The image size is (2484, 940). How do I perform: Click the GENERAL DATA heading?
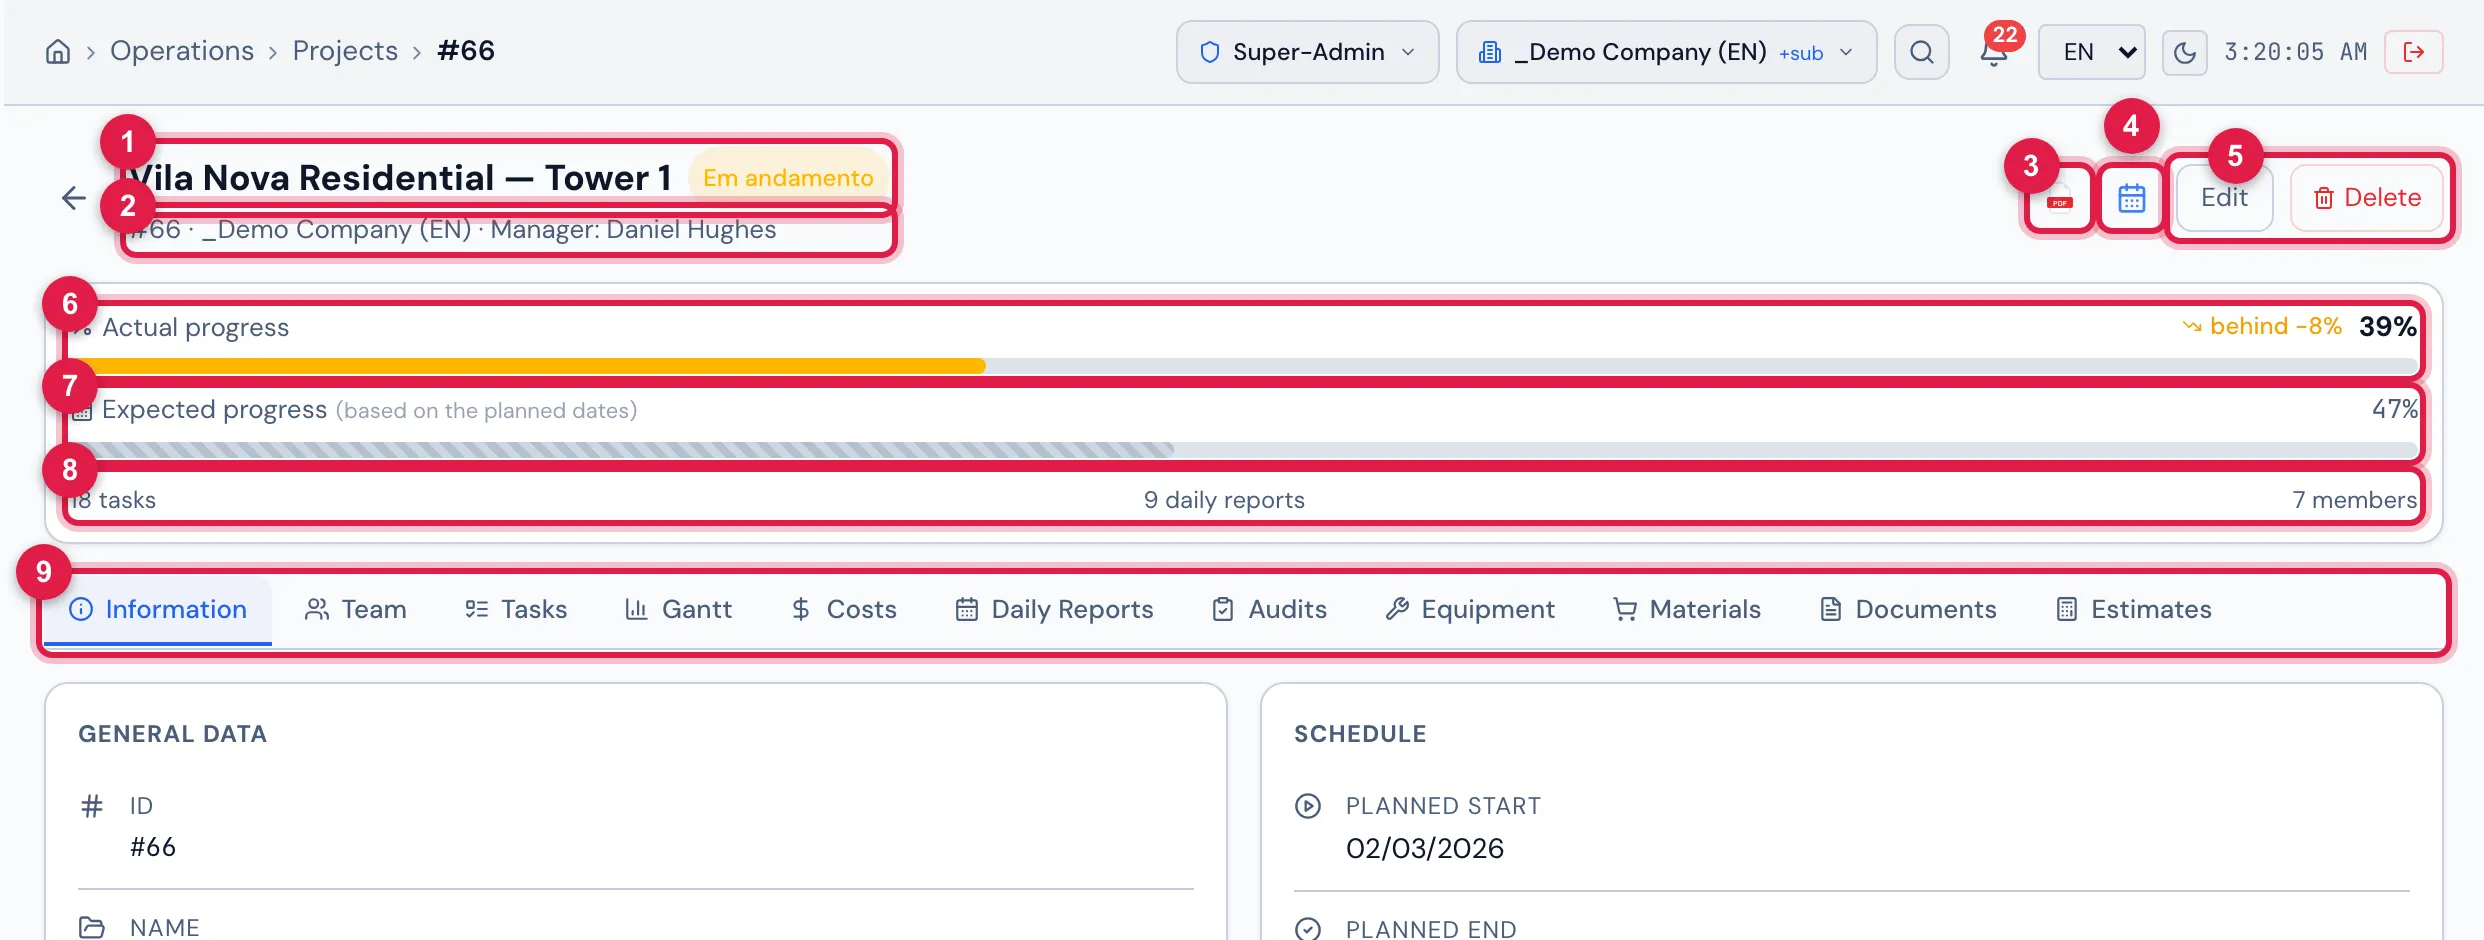[x=173, y=734]
